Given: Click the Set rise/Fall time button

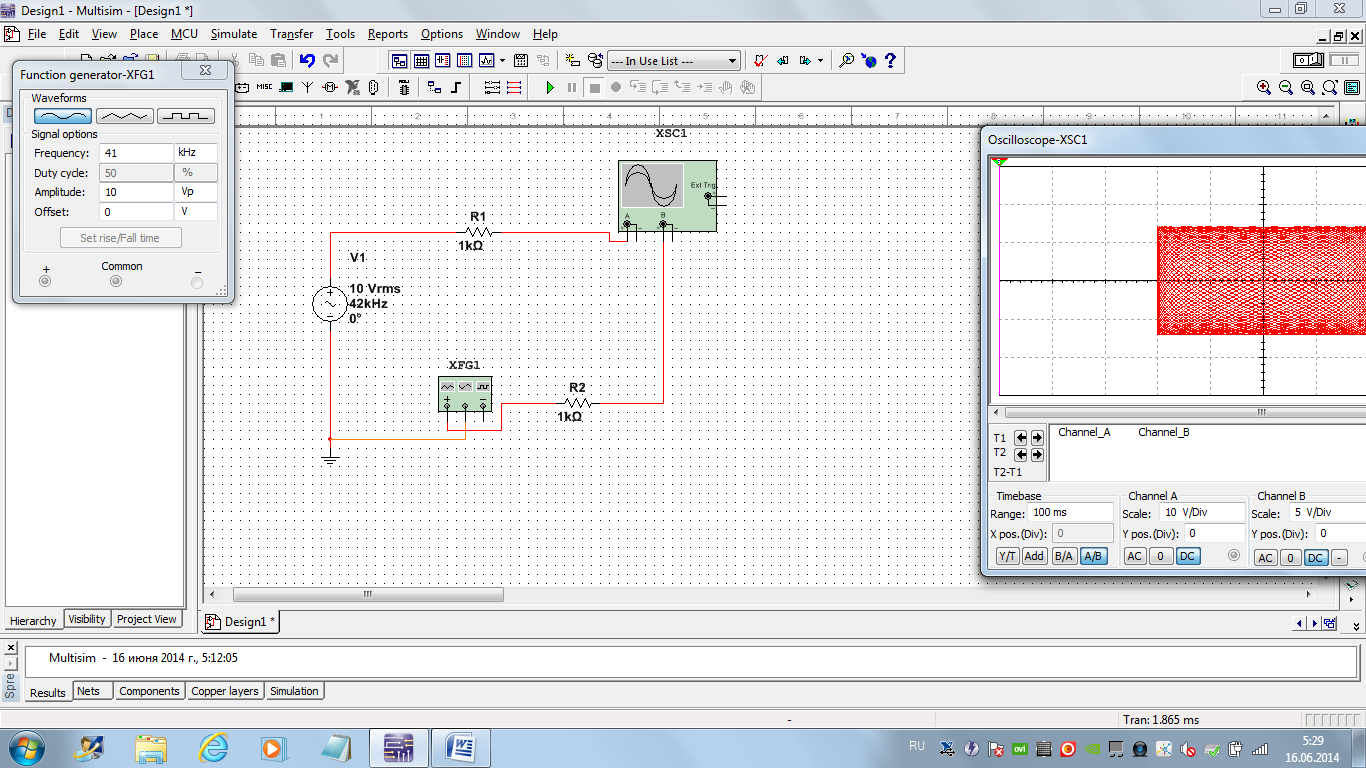Looking at the screenshot, I should click(119, 238).
